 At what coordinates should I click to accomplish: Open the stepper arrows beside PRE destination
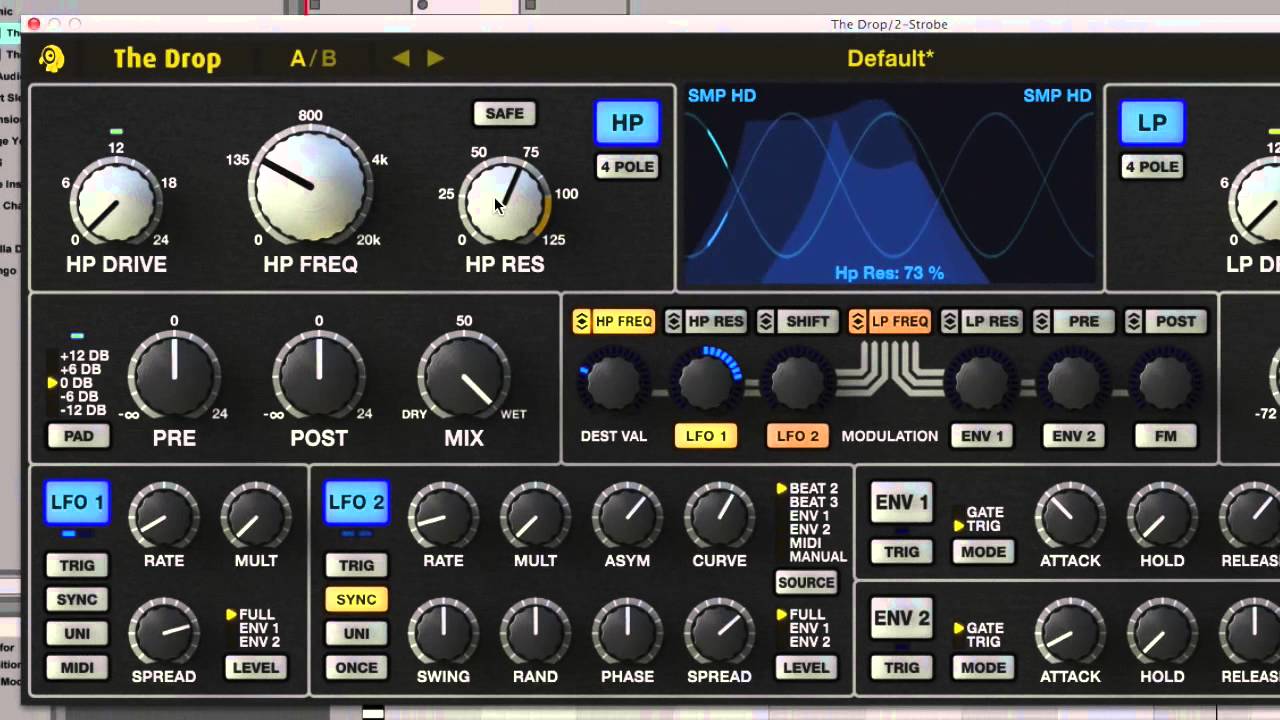[x=1042, y=321]
